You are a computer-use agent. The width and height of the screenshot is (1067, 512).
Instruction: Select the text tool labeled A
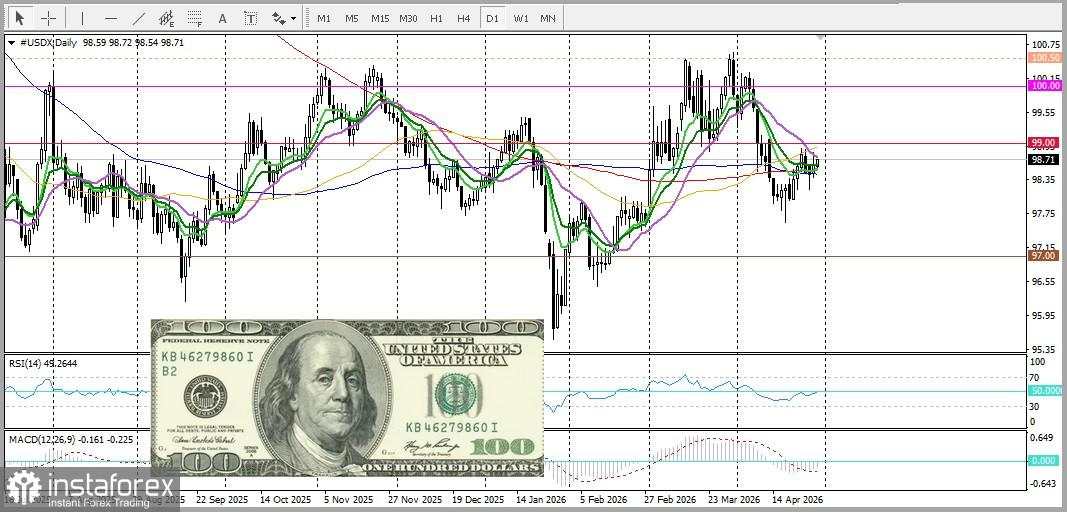(x=223, y=18)
